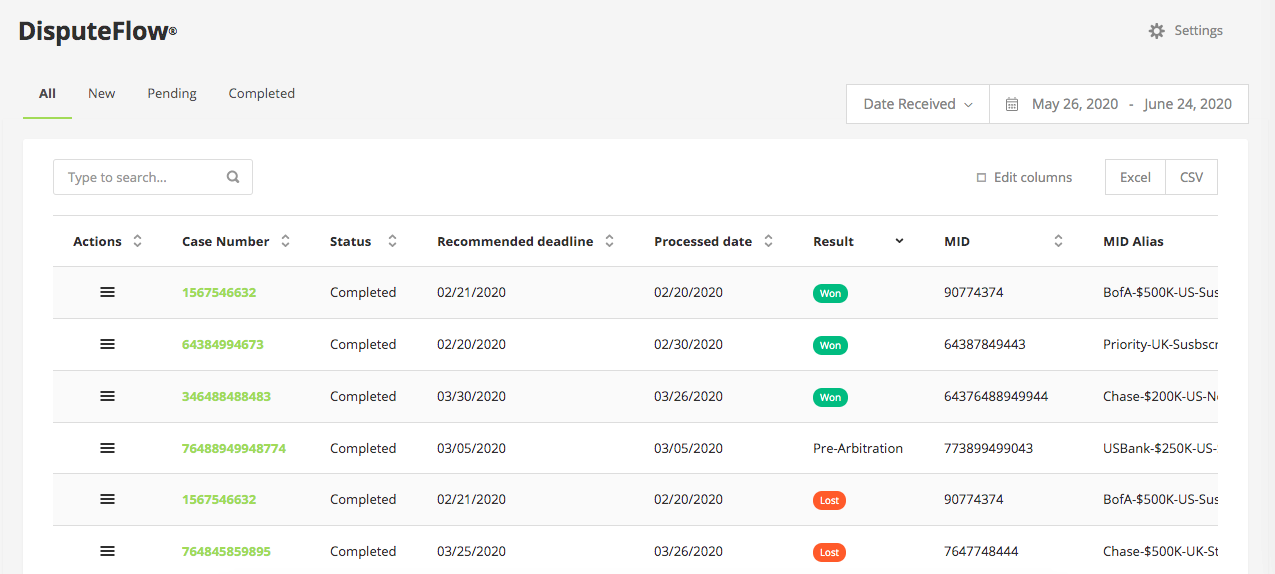Open case 76488949948774 link
Image resolution: width=1275 pixels, height=574 pixels.
tap(234, 448)
